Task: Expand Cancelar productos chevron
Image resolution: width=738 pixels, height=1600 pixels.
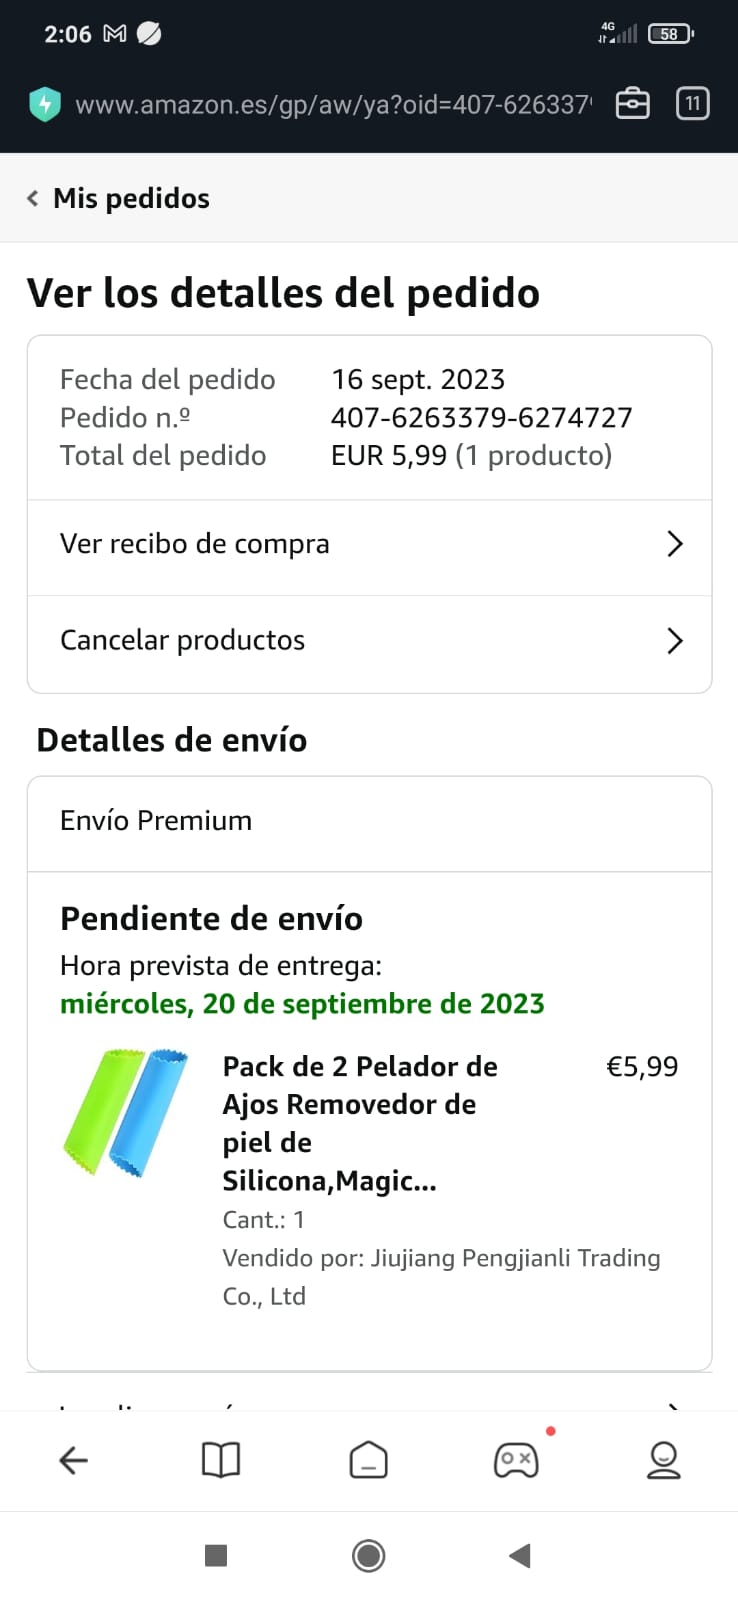Action: click(x=675, y=641)
